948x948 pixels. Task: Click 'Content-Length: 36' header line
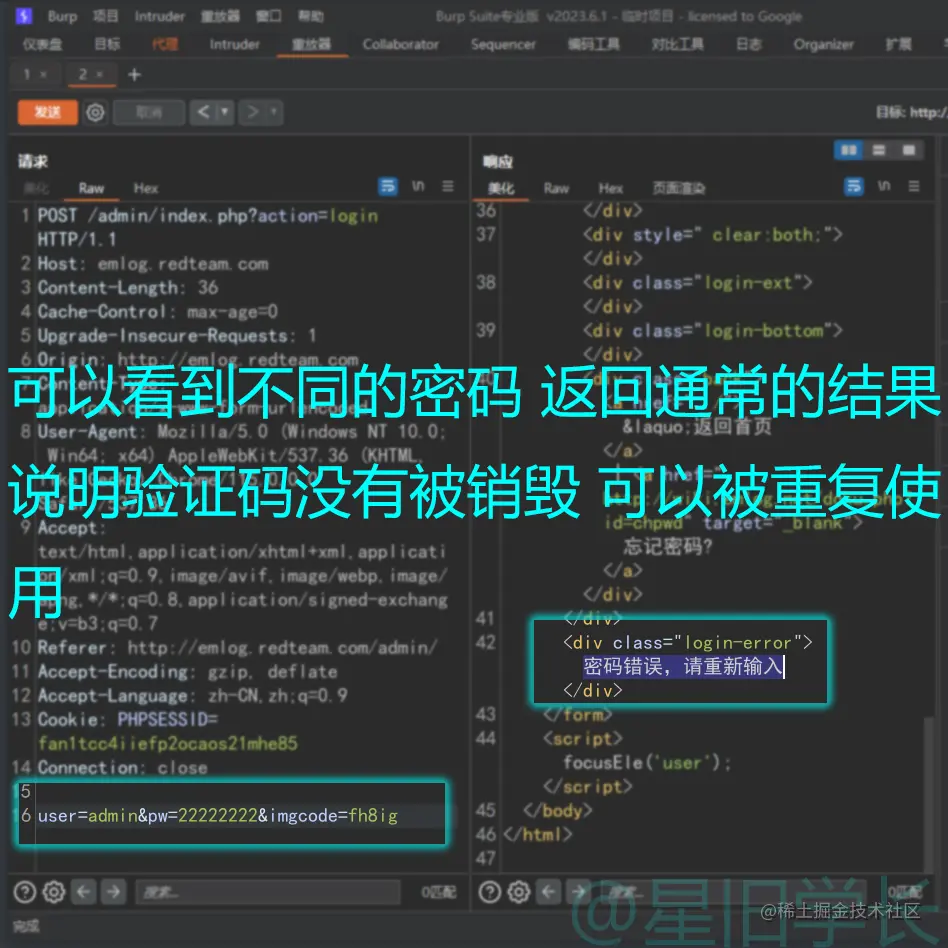pyautogui.click(x=128, y=287)
